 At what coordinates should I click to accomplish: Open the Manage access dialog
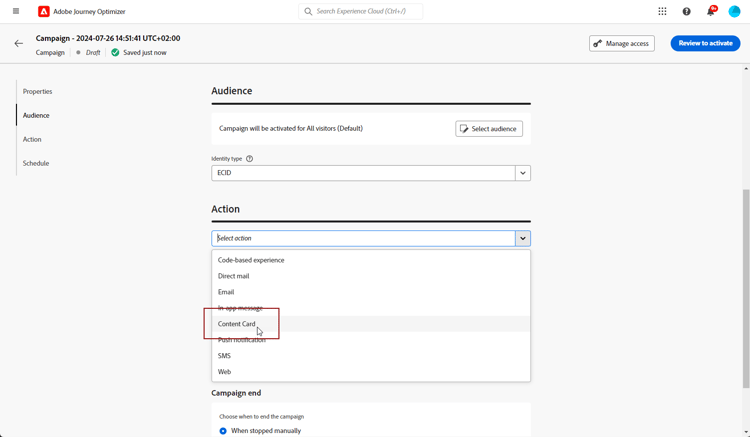click(x=621, y=43)
